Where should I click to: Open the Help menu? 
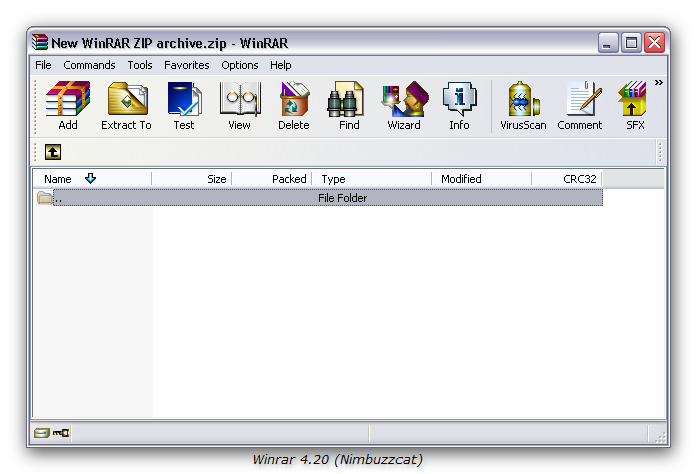281,65
